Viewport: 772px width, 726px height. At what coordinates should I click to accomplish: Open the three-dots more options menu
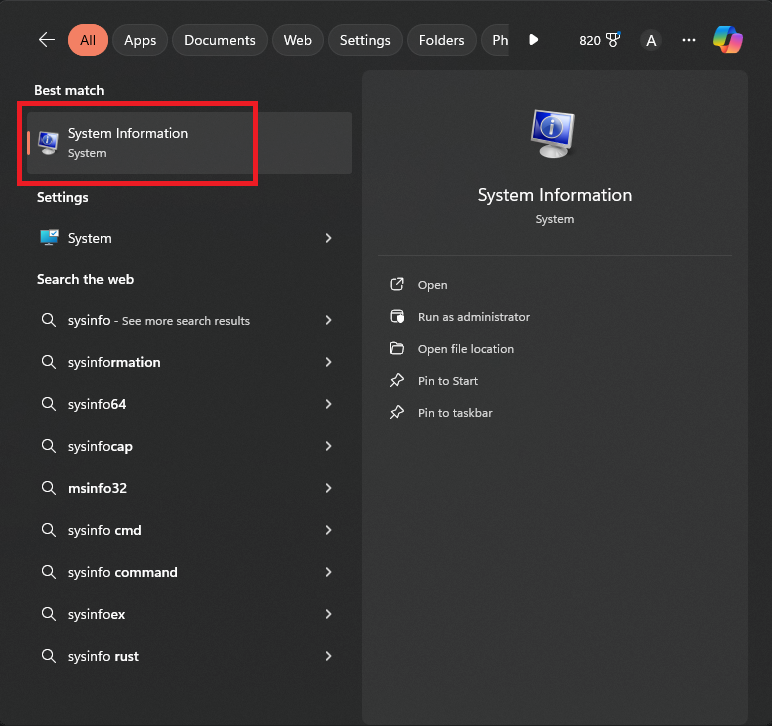(x=688, y=40)
